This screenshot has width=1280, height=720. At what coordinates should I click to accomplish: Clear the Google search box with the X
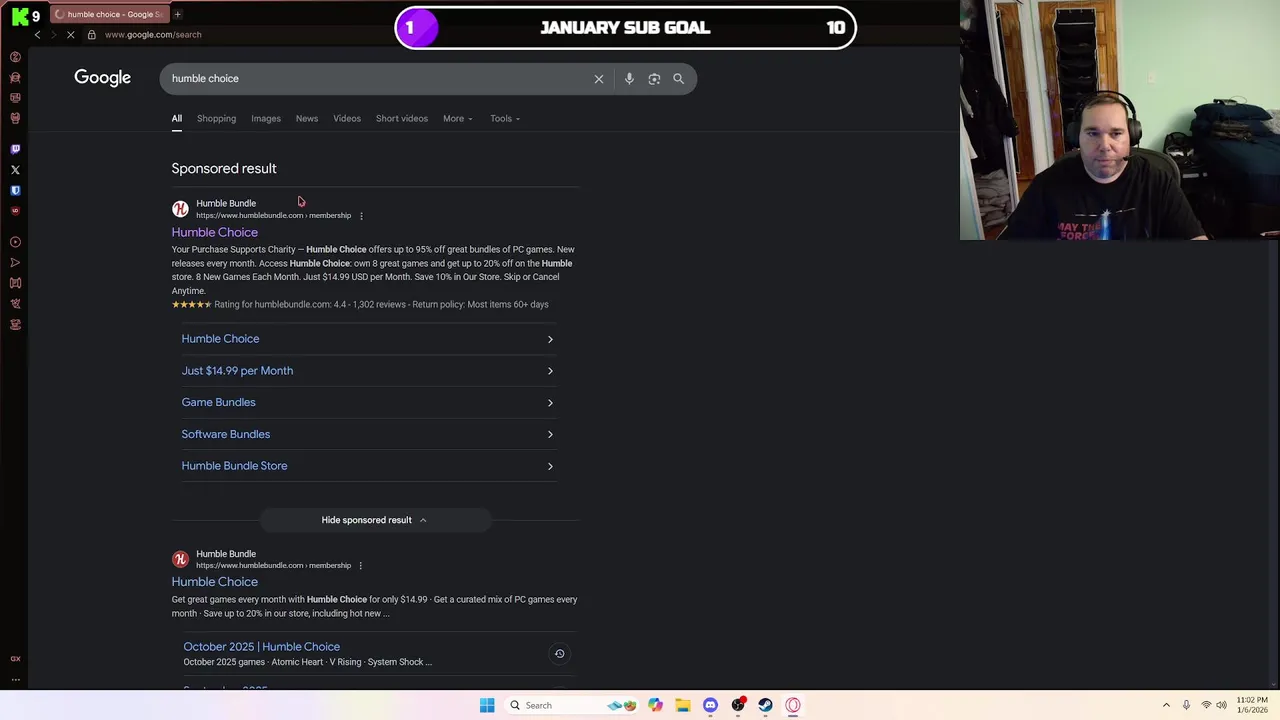(x=599, y=79)
